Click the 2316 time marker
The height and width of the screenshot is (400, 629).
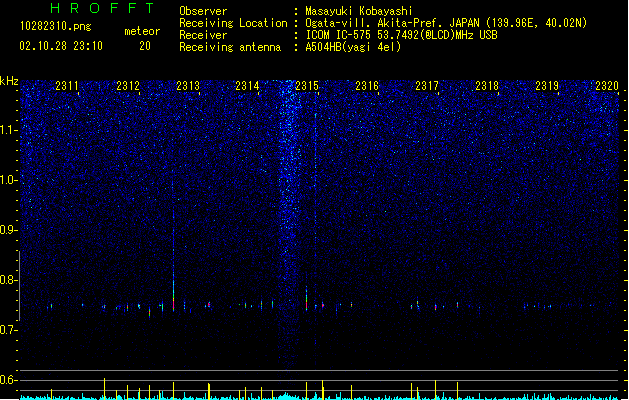[367, 85]
